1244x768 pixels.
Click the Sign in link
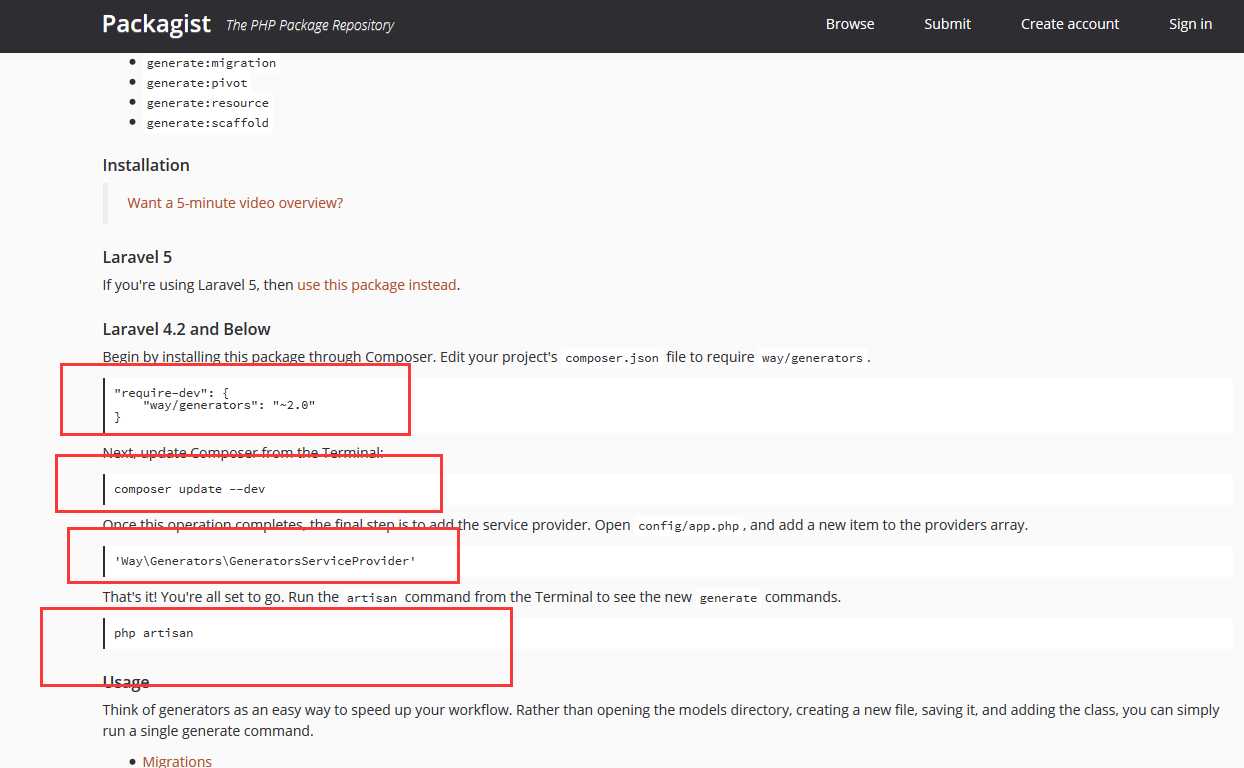click(1190, 24)
